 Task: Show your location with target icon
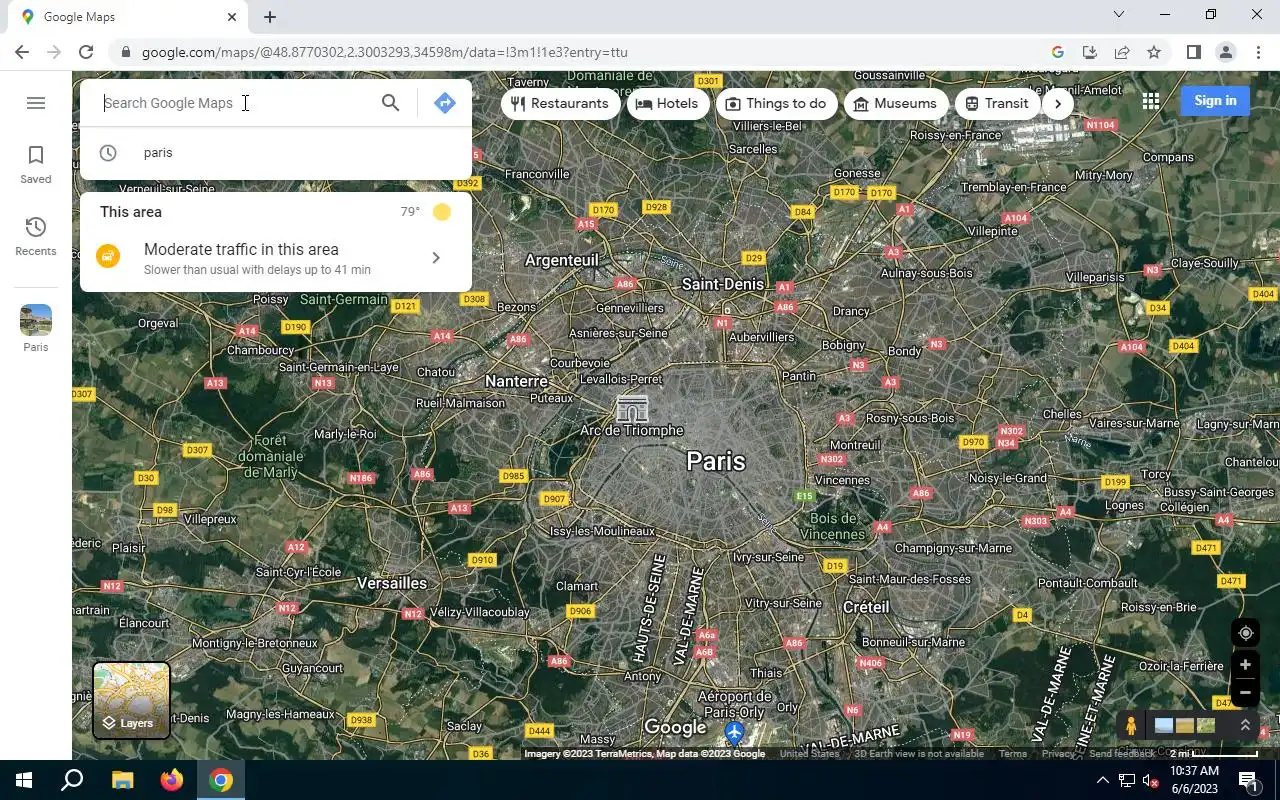click(x=1245, y=633)
